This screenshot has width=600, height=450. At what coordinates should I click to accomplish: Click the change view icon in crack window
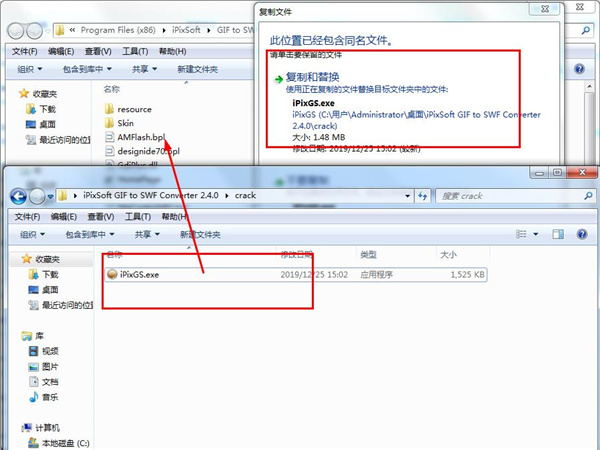click(x=521, y=234)
